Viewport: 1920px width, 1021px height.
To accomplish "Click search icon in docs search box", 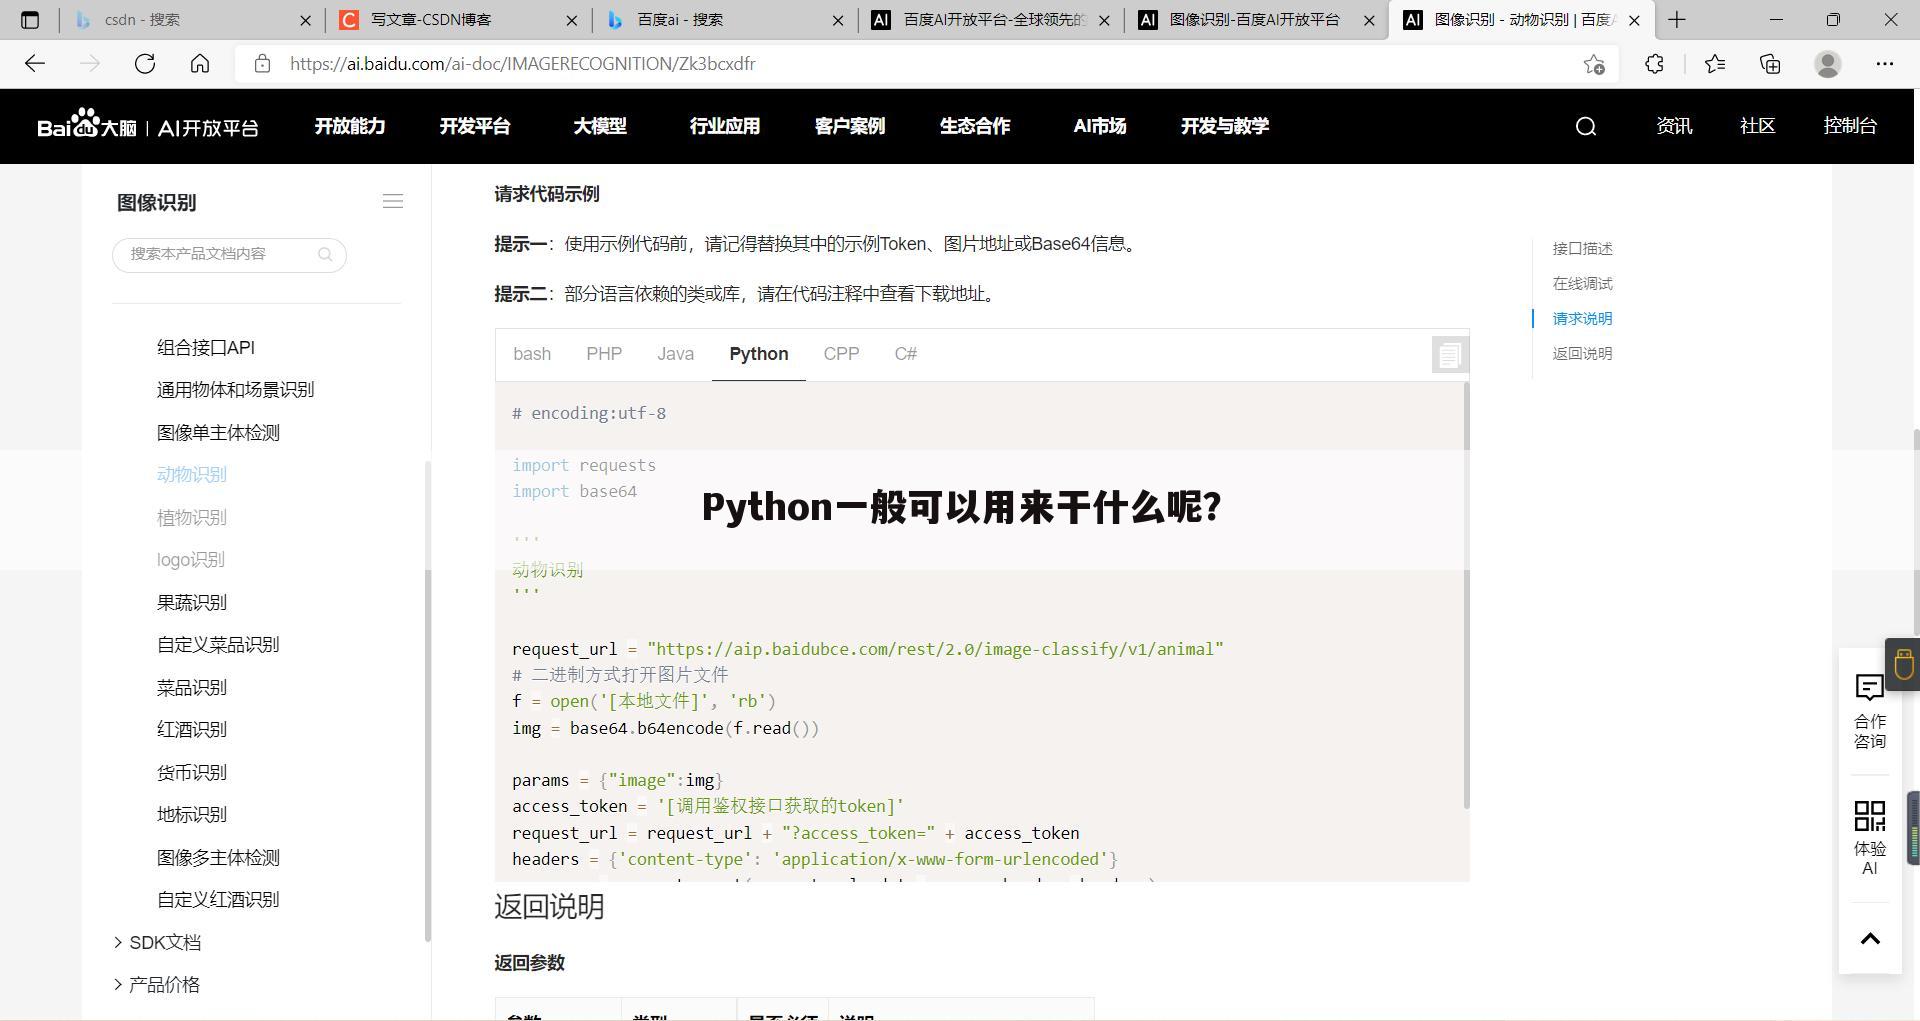I will 325,255.
